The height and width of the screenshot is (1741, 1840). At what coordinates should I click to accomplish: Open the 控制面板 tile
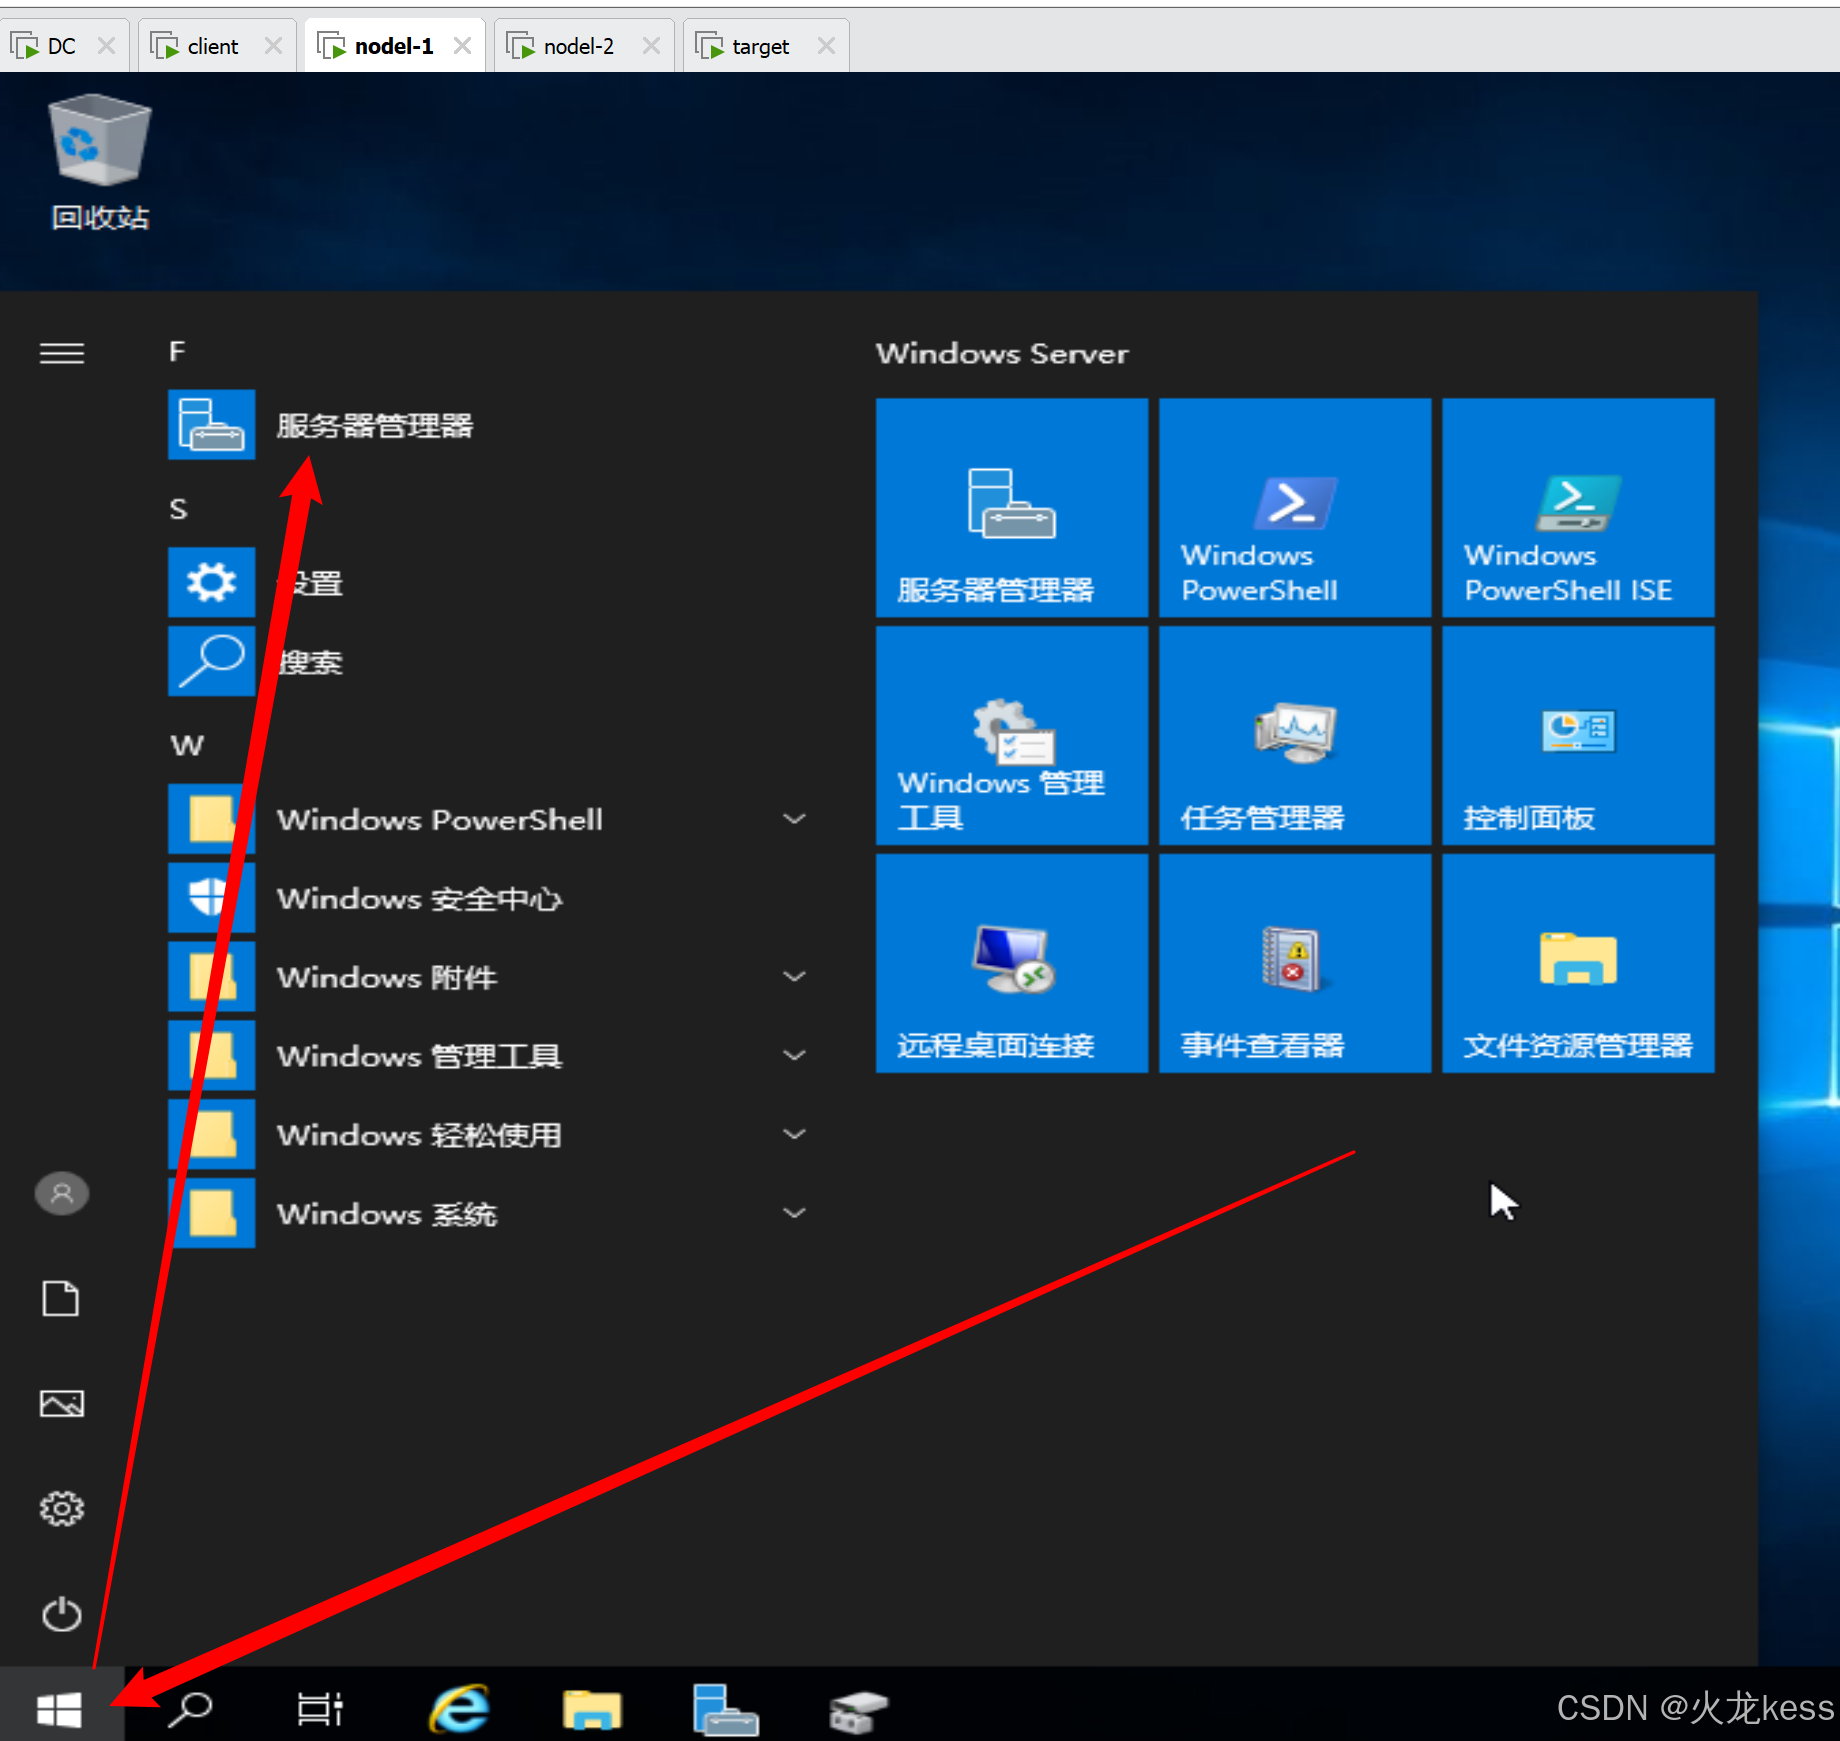click(1578, 736)
